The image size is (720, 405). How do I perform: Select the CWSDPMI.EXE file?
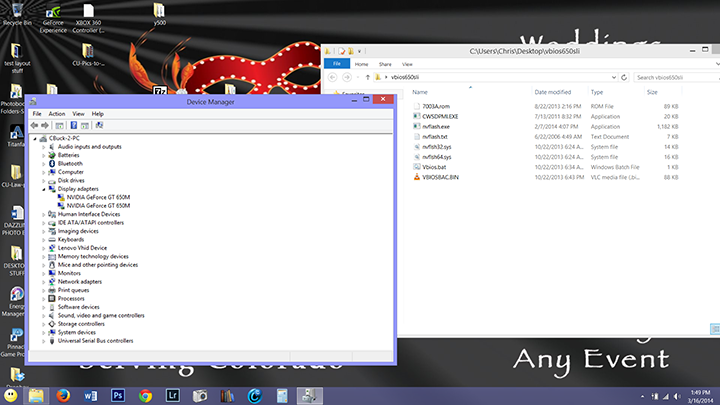440,117
